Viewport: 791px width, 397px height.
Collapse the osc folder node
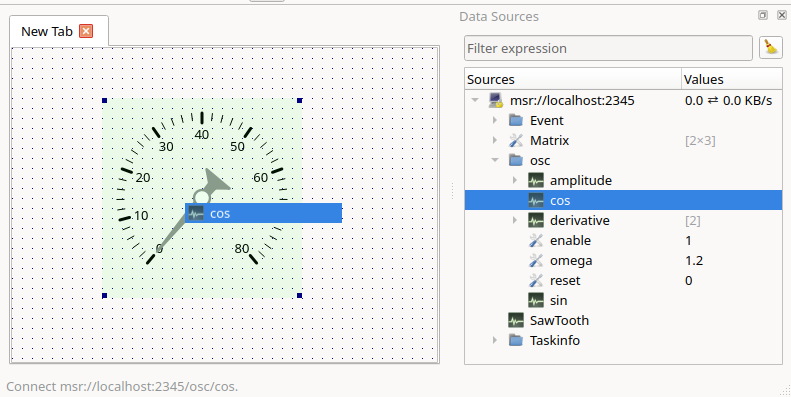click(x=495, y=160)
